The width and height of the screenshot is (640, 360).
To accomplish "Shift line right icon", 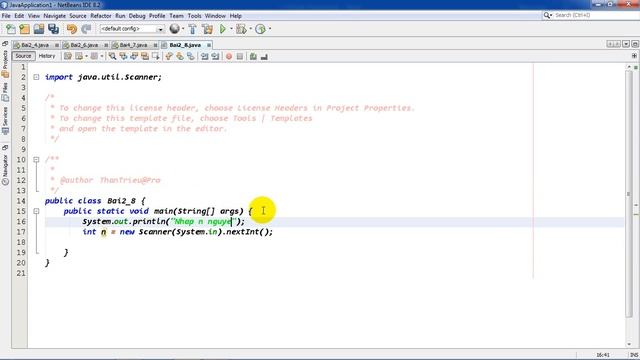I will pyautogui.click(x=215, y=56).
